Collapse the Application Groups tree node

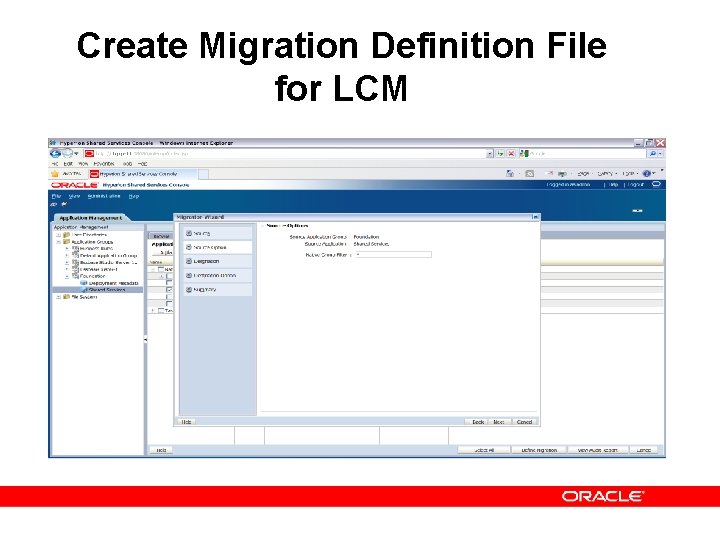click(x=58, y=242)
